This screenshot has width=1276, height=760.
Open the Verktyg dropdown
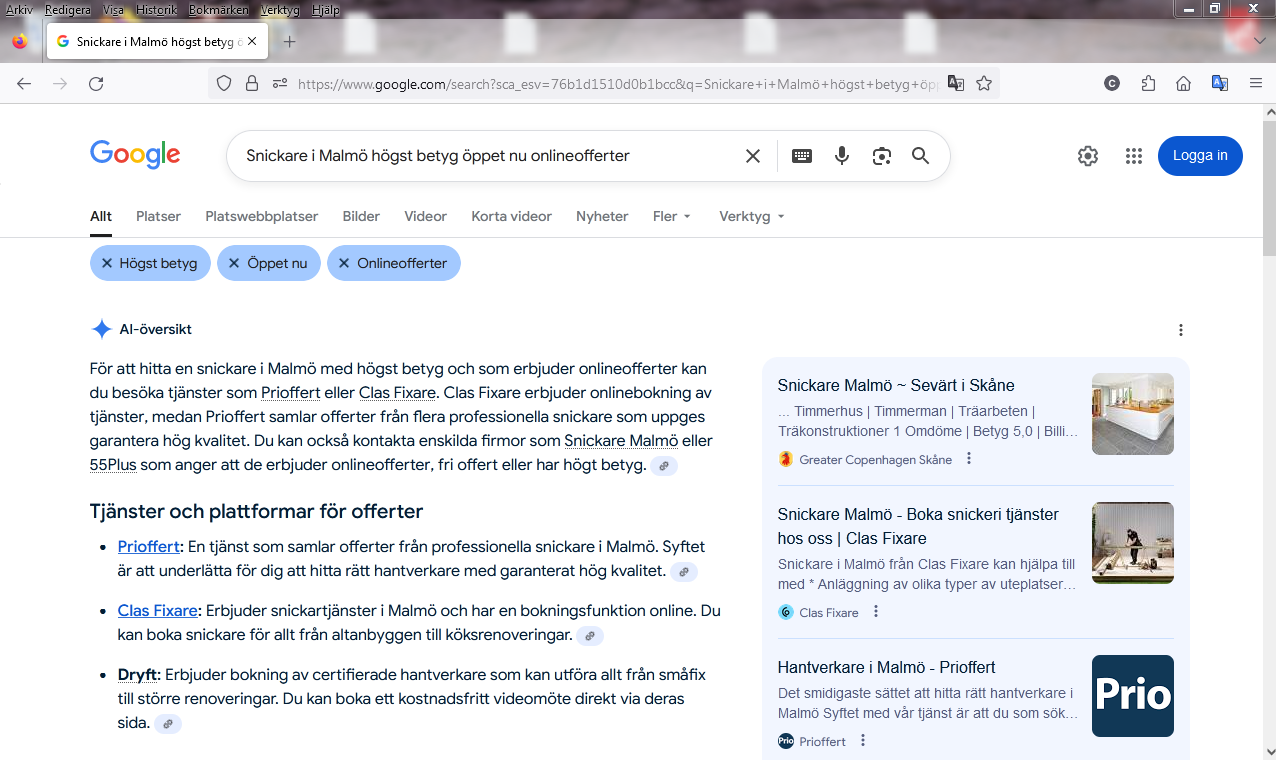click(x=751, y=216)
